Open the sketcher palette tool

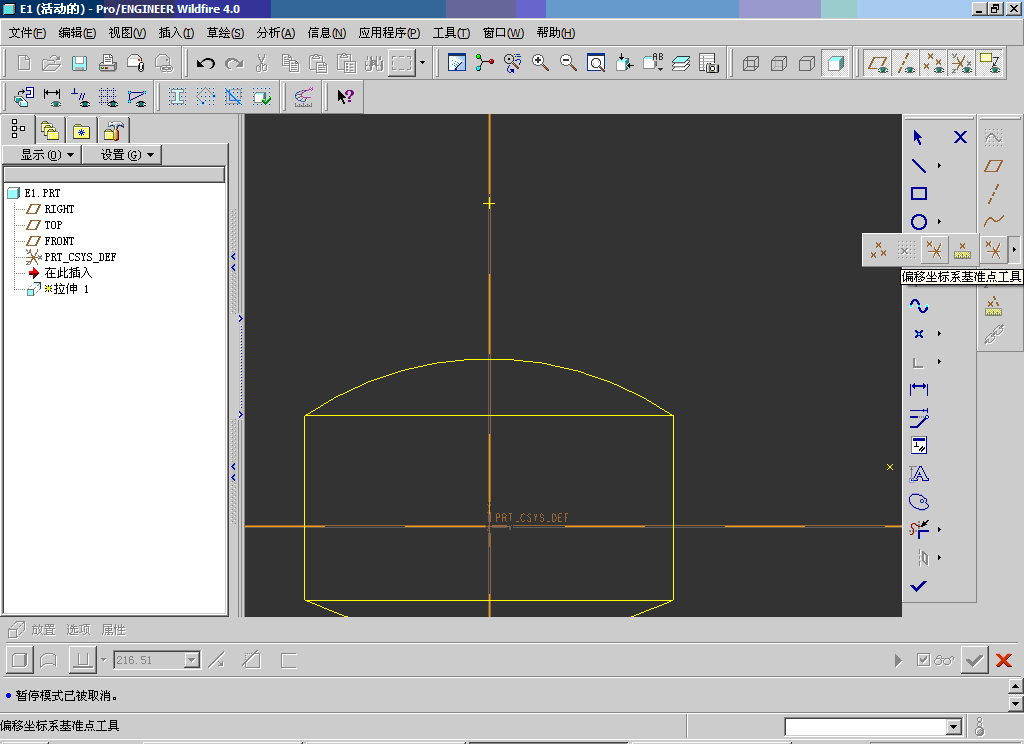(918, 502)
